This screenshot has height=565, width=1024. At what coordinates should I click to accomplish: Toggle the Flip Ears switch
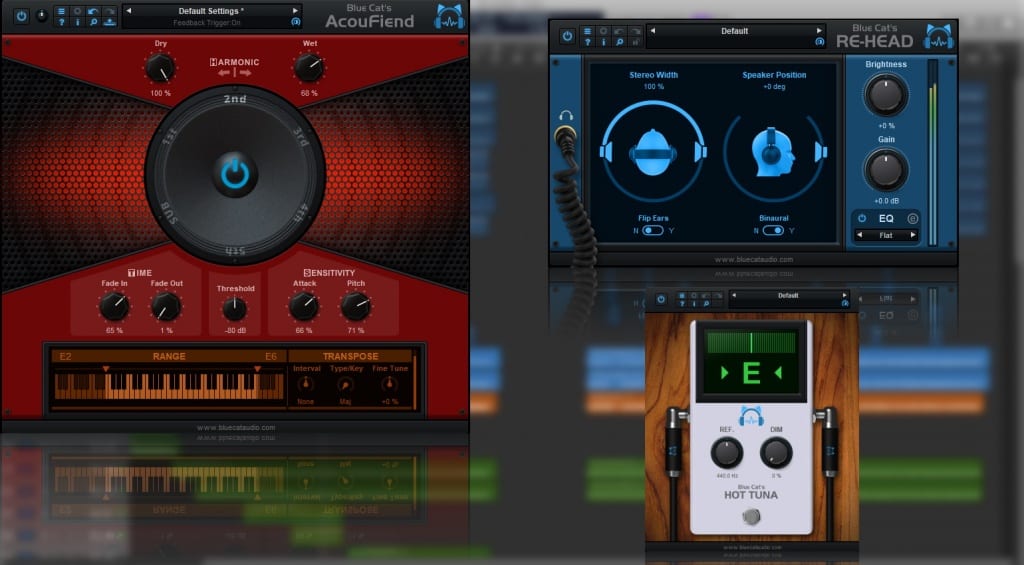click(x=653, y=230)
